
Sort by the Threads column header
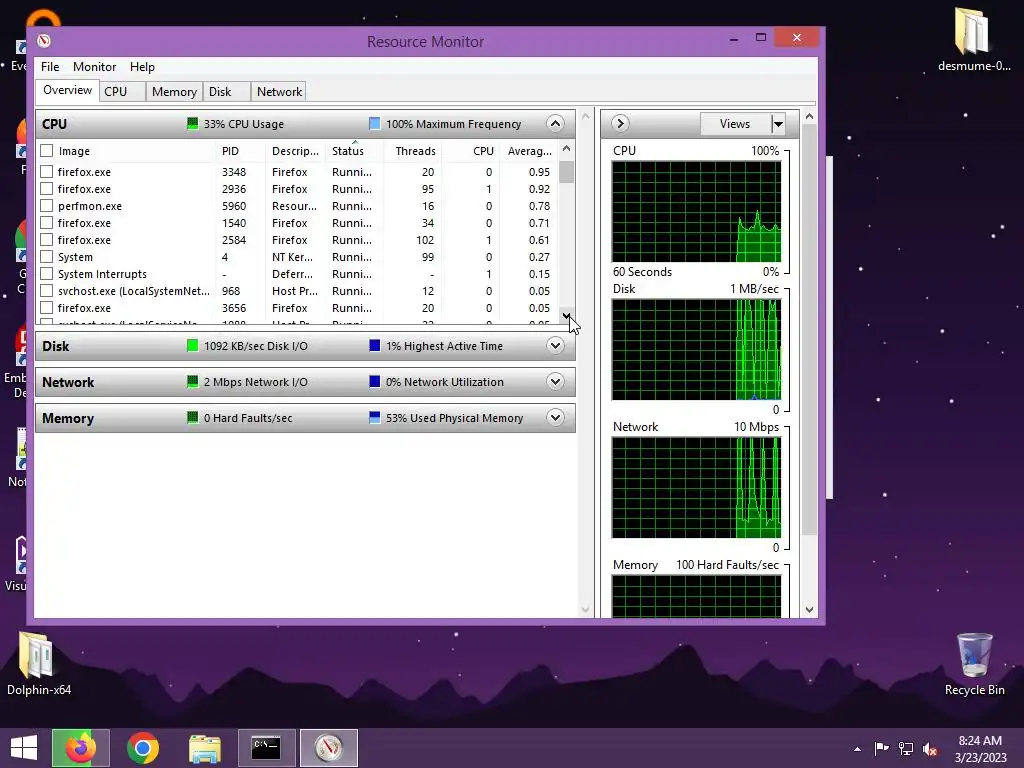413,151
